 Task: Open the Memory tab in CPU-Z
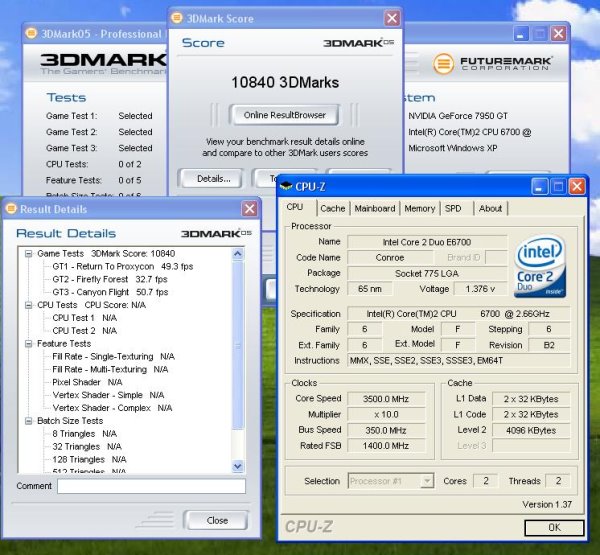click(420, 209)
